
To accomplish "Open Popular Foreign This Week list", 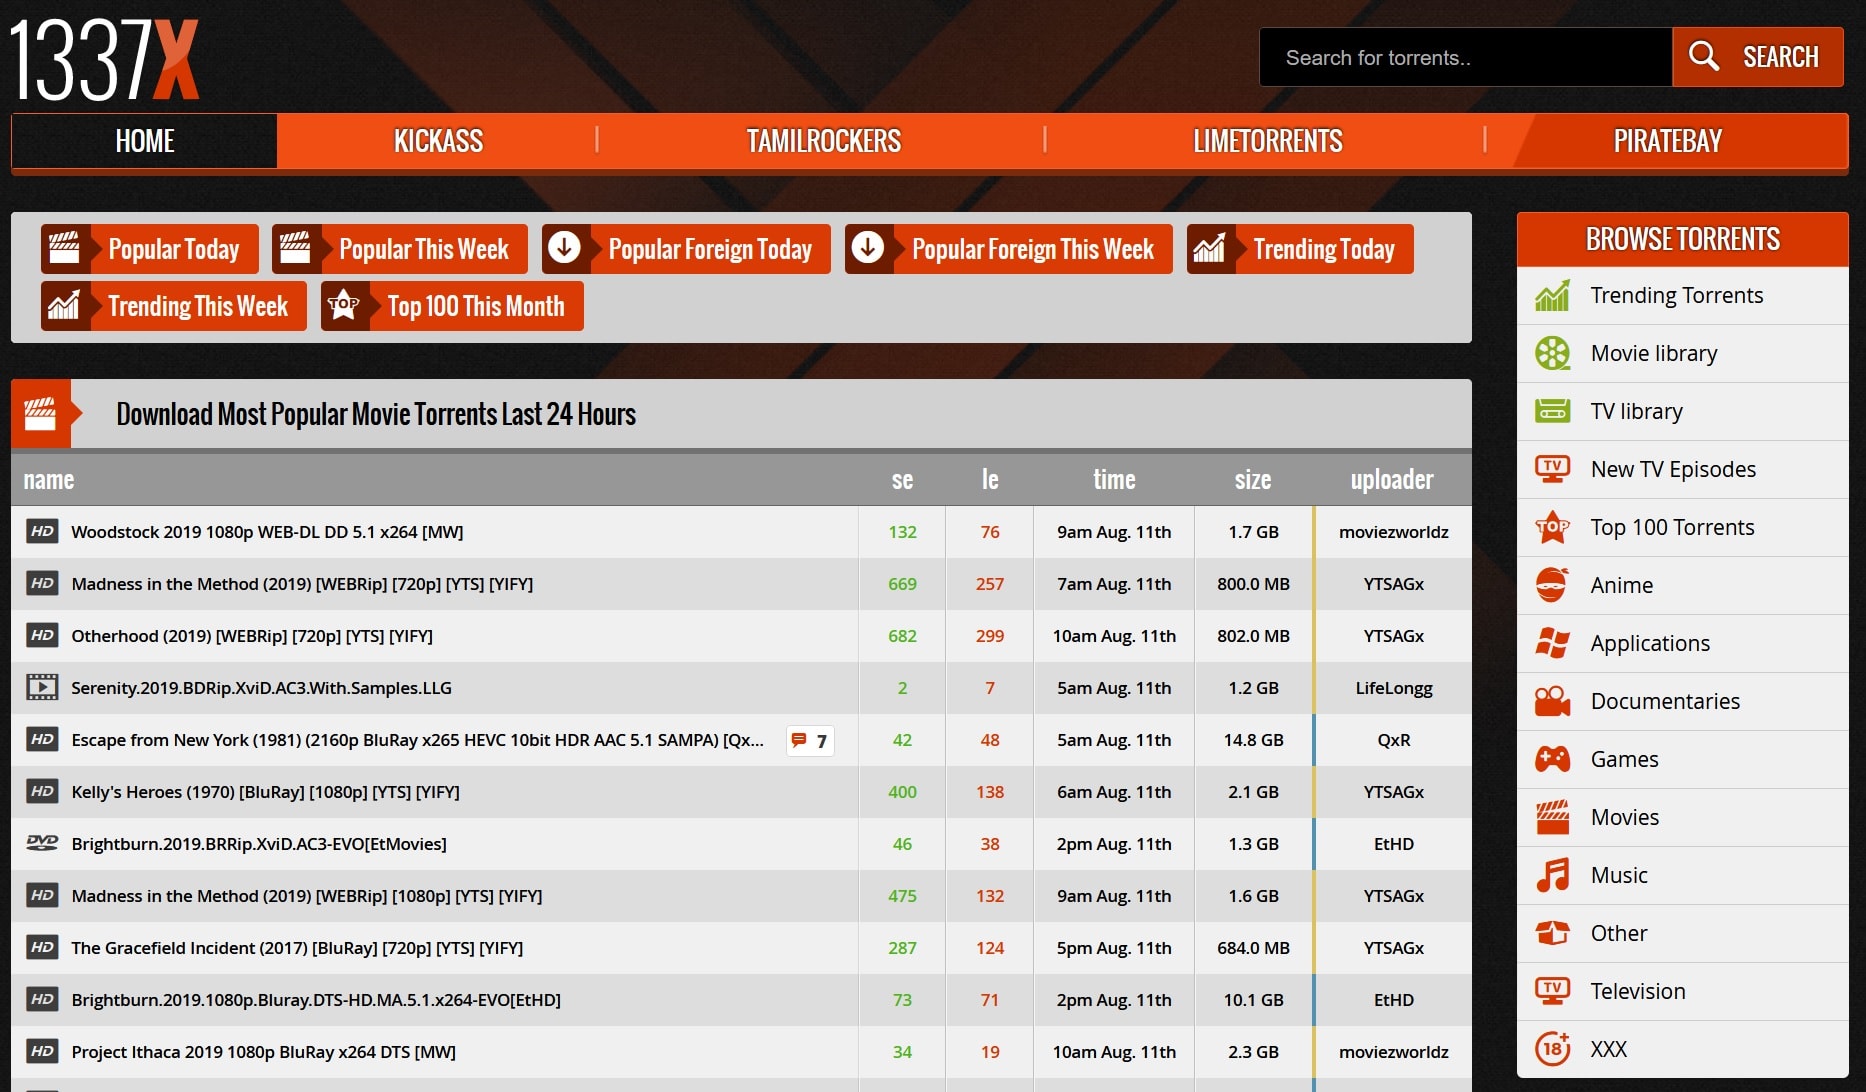I will point(1009,249).
